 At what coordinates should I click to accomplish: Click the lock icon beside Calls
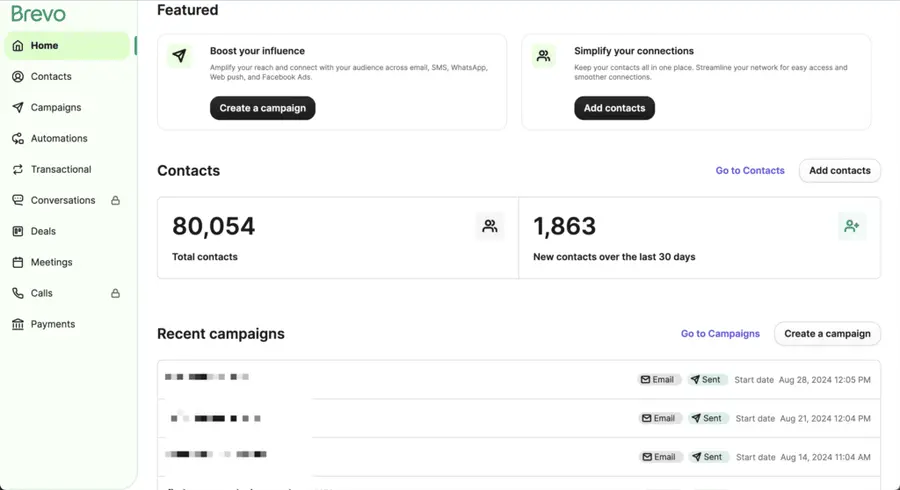[x=115, y=293]
